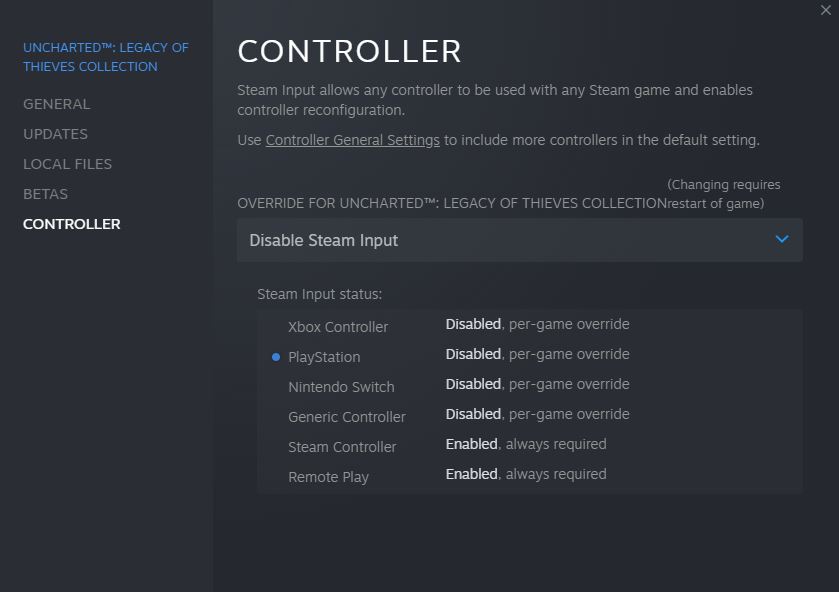
Task: Expand the Steam Input override dropdown arrow
Action: tap(782, 240)
